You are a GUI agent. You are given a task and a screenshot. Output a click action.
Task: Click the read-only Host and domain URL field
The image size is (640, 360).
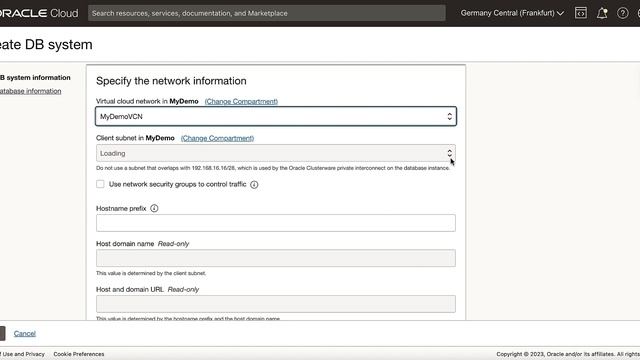[x=276, y=304]
